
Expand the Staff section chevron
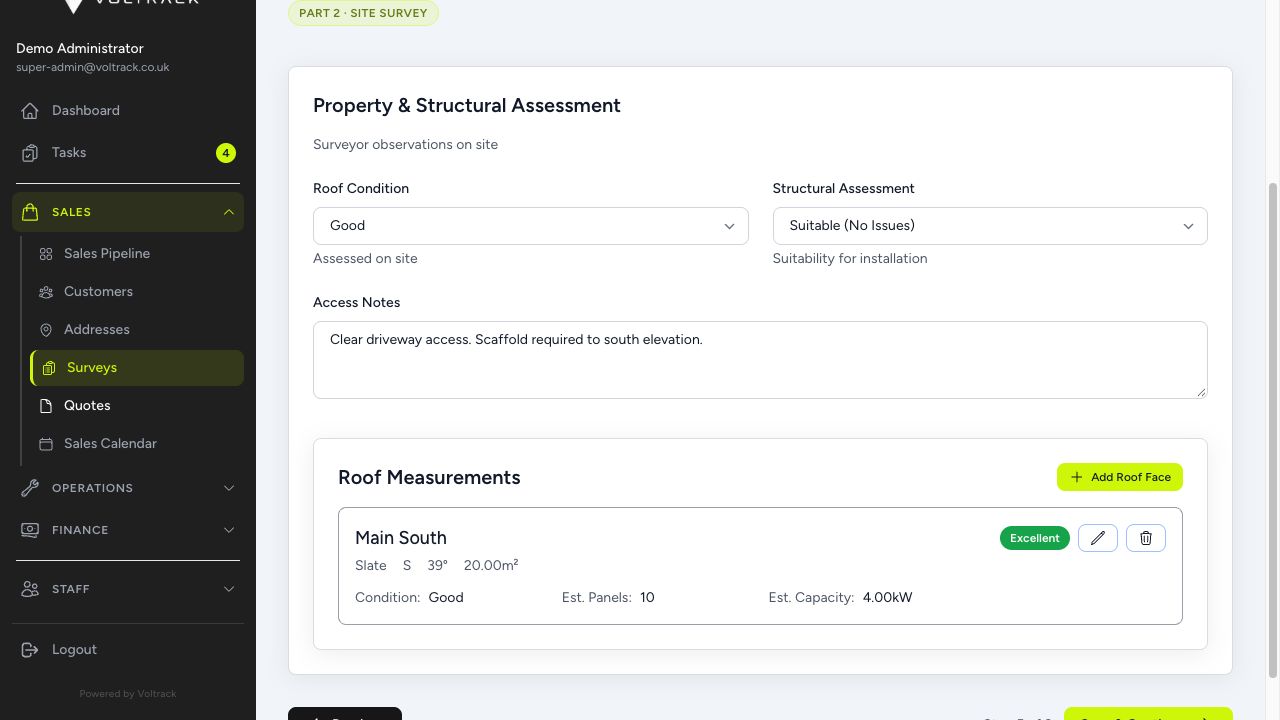(x=229, y=589)
